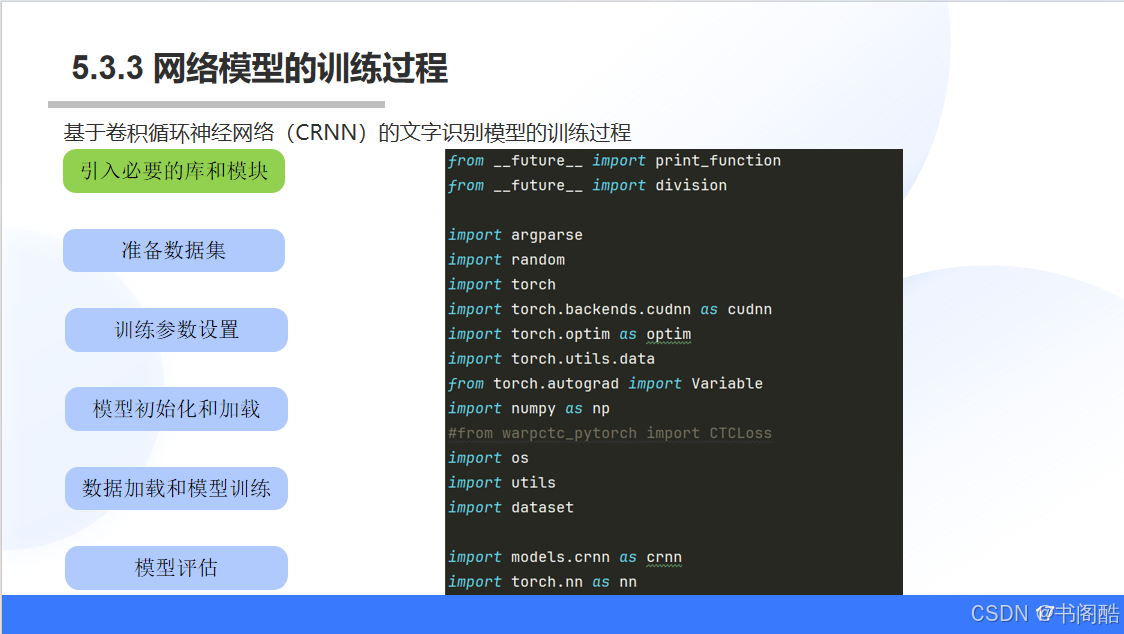Click the 准备数据集 step button
Viewport: 1124px width, 634px height.
click(x=174, y=250)
